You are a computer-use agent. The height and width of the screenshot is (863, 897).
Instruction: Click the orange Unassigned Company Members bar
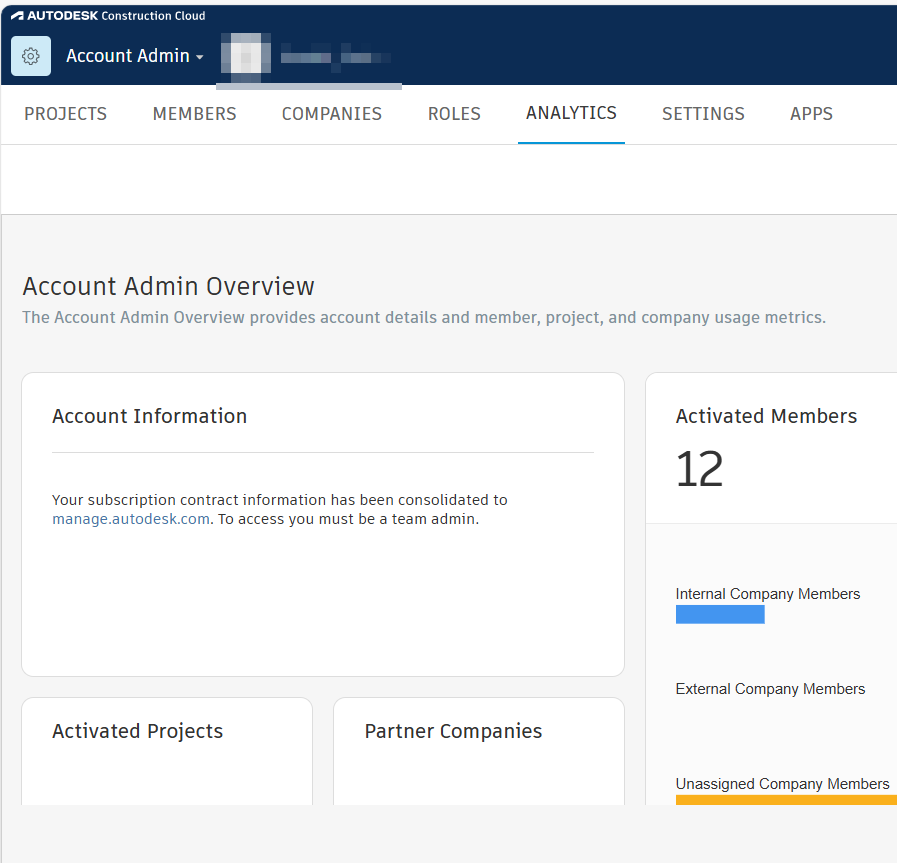point(786,800)
